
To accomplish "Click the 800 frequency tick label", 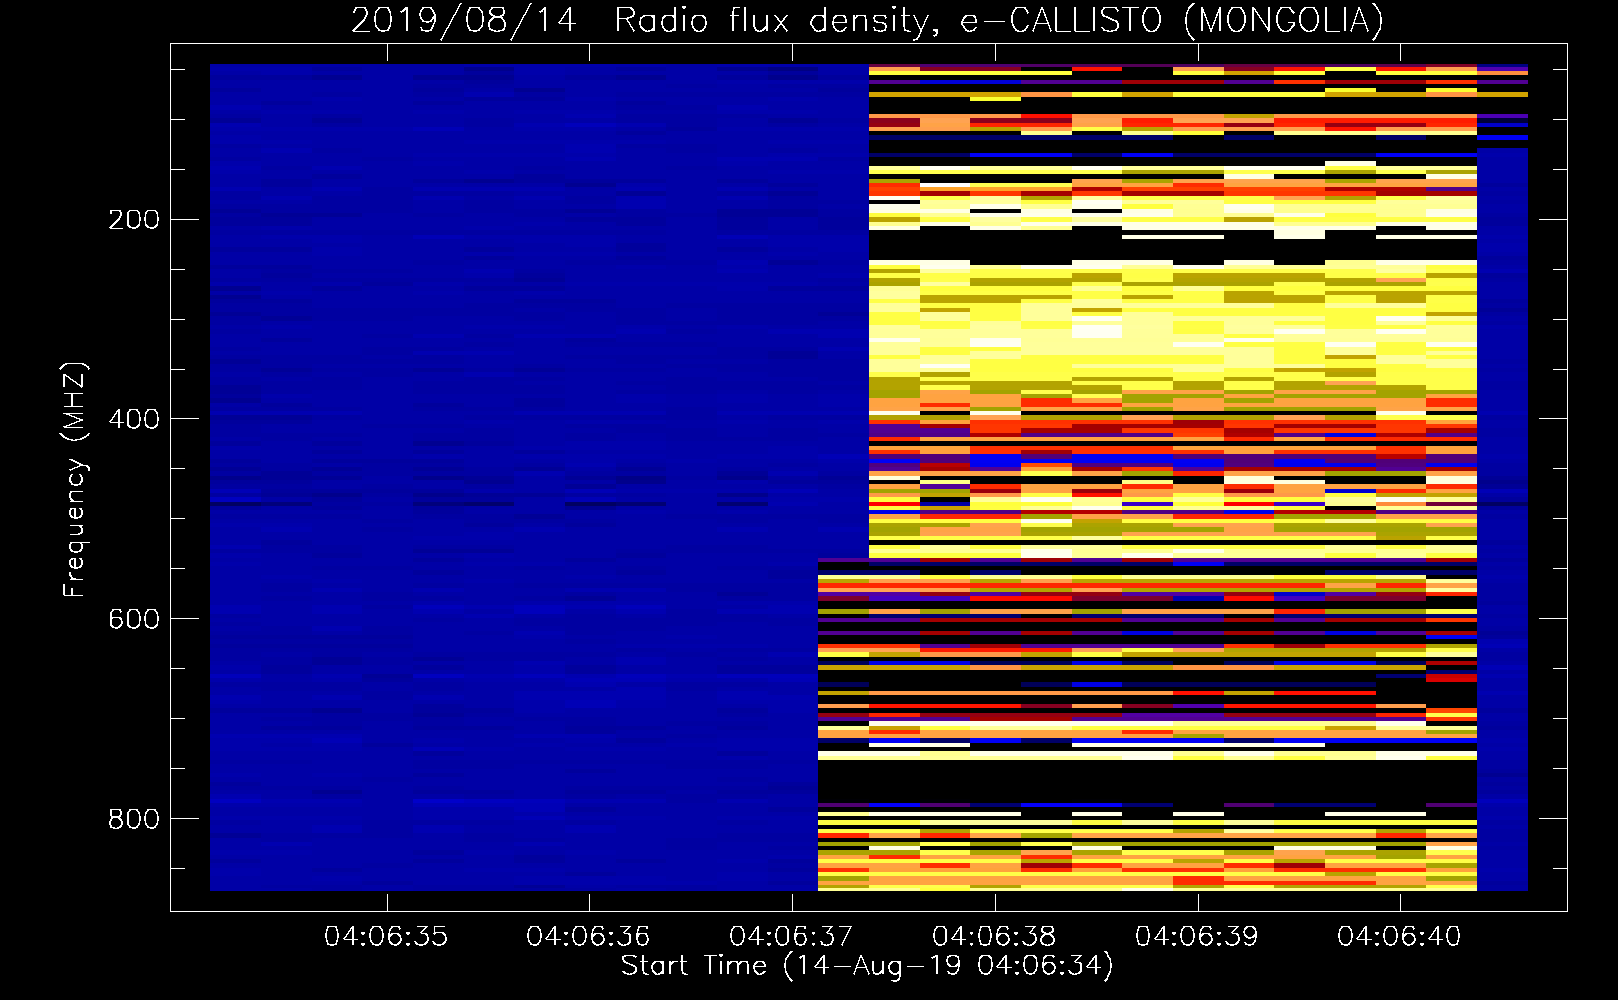I will coord(134,819).
